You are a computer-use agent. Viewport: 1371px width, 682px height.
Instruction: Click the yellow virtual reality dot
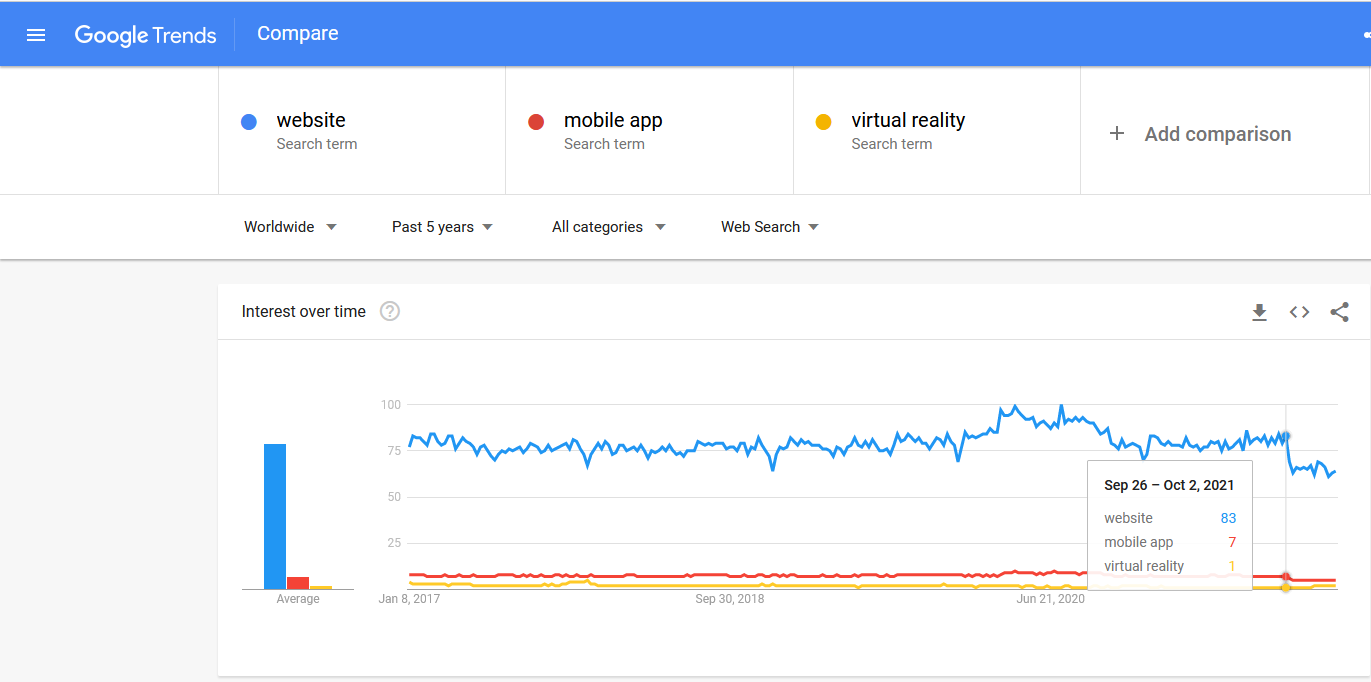(x=824, y=122)
